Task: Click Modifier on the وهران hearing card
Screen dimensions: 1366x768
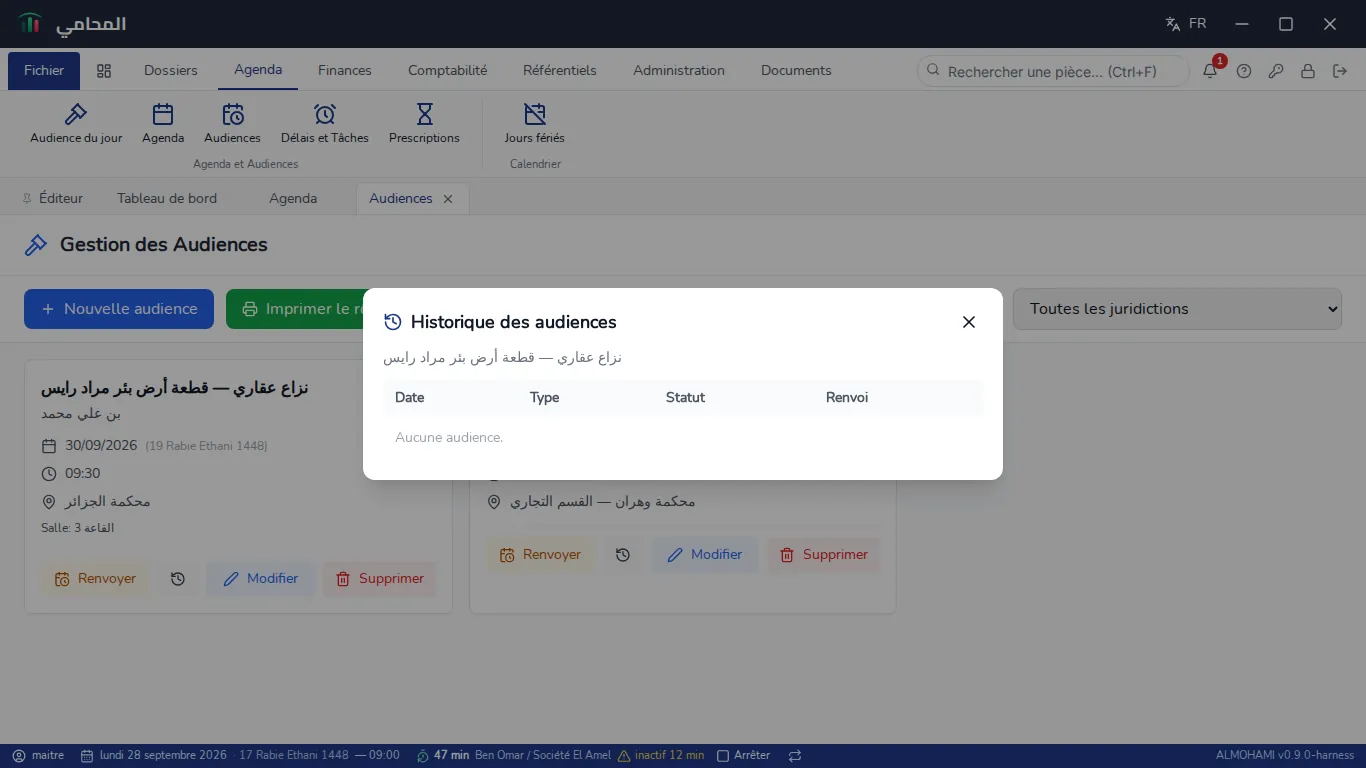Action: click(x=705, y=555)
